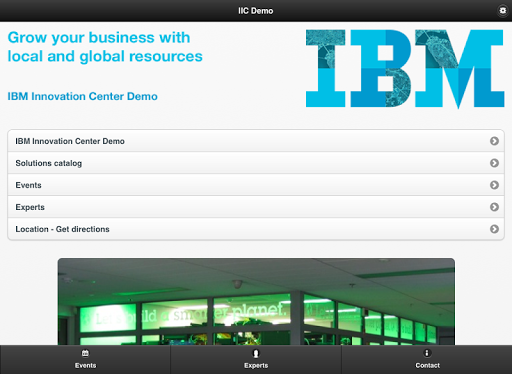Open the Solutions catalog list item
This screenshot has width=512, height=374.
[x=256, y=163]
